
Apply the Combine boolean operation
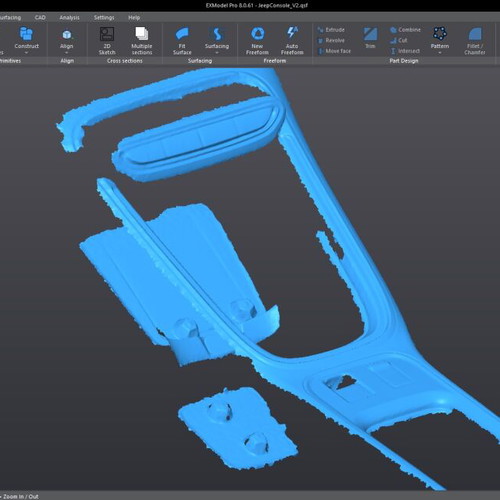click(x=405, y=30)
